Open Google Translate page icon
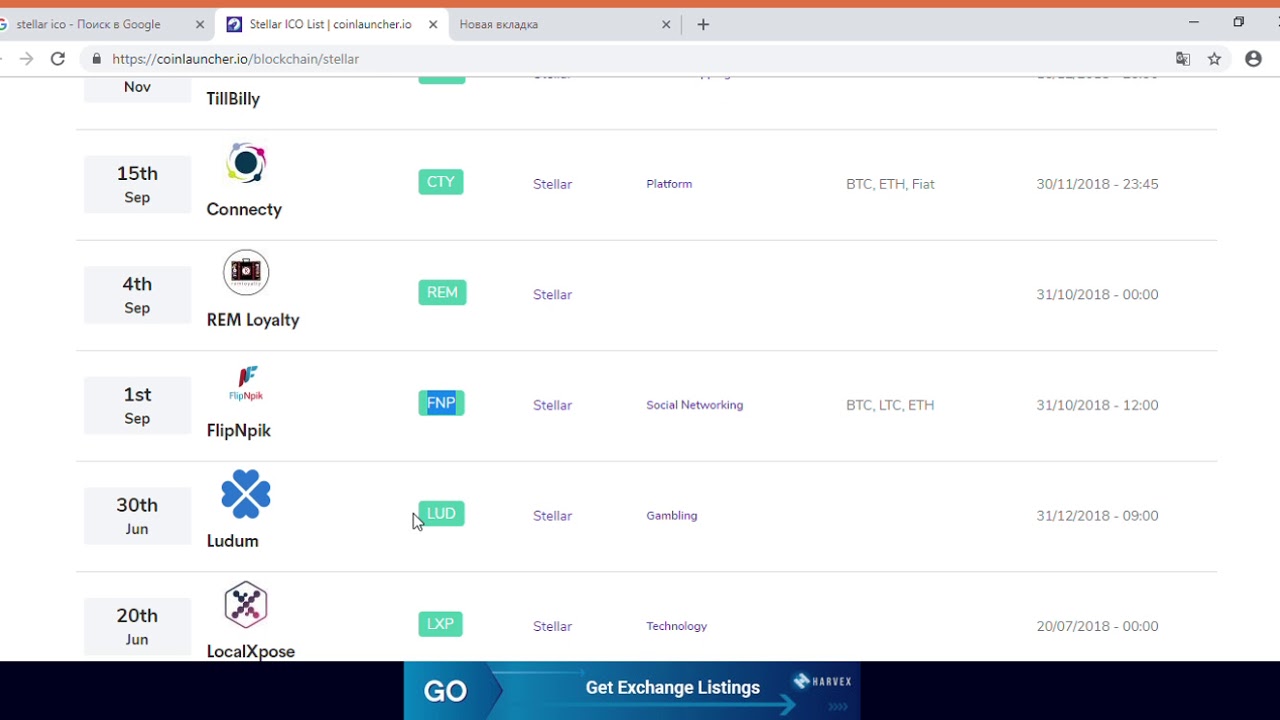 click(x=1183, y=59)
